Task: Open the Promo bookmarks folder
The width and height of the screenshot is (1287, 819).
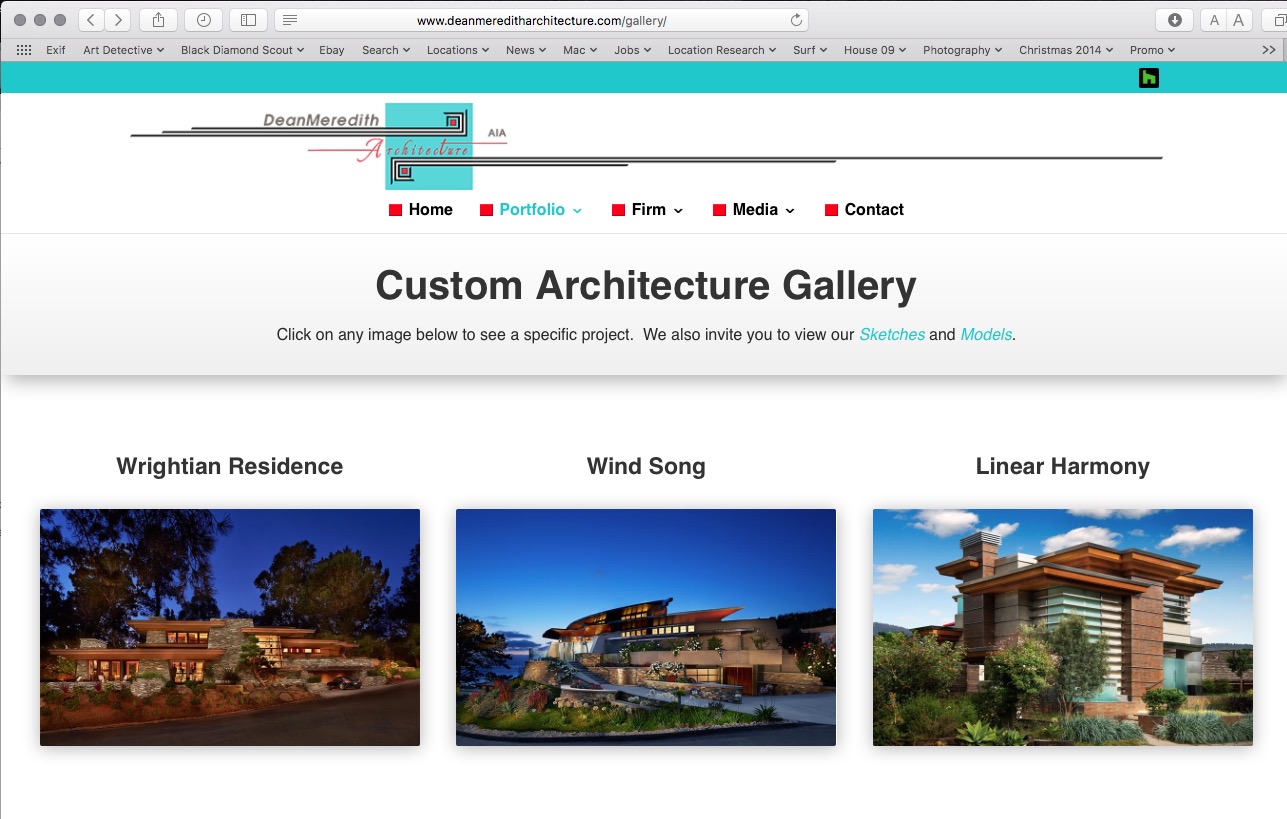Action: 1153,50
